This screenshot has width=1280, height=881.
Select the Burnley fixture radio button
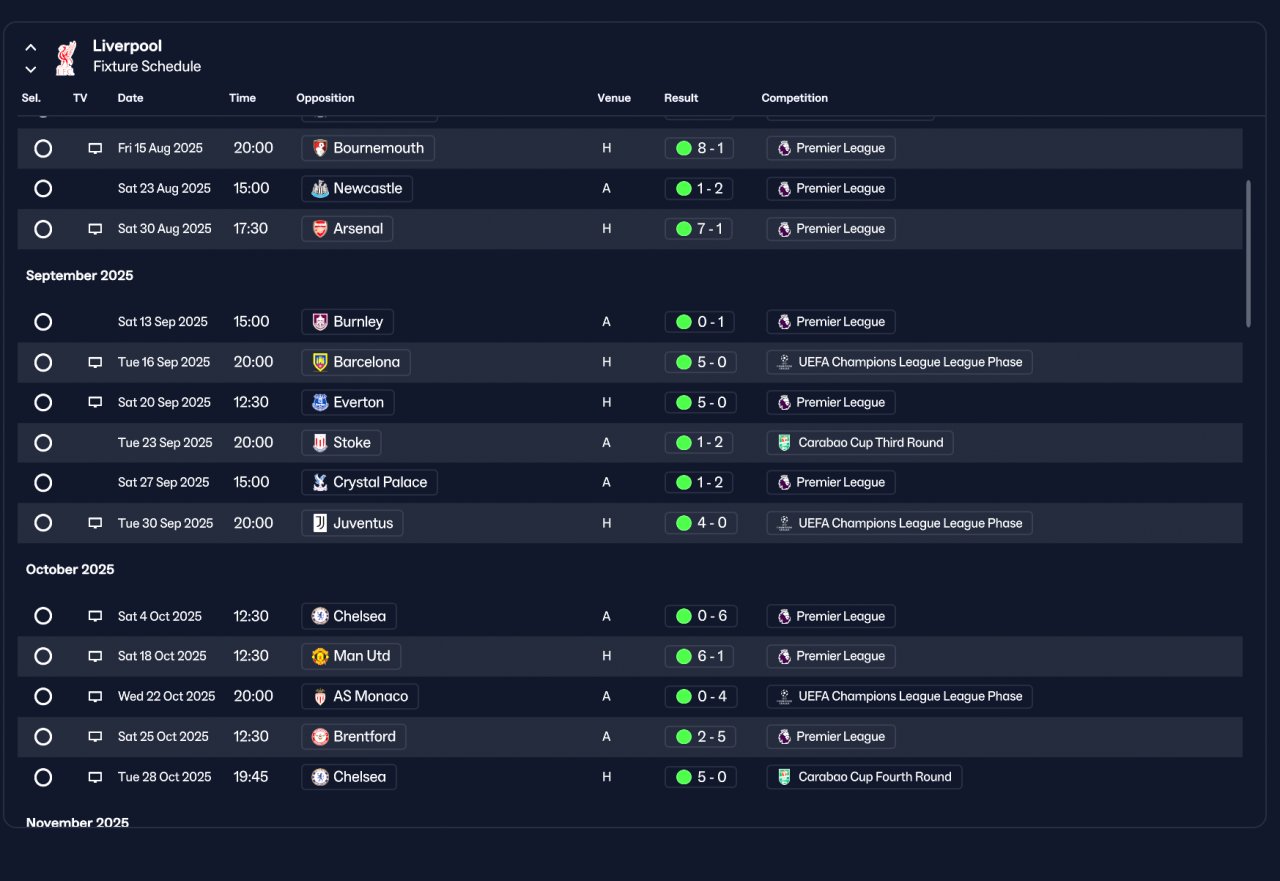tap(43, 322)
